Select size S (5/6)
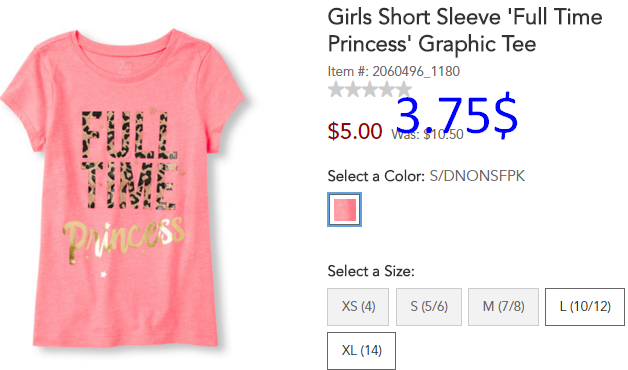The image size is (628, 370). click(429, 307)
